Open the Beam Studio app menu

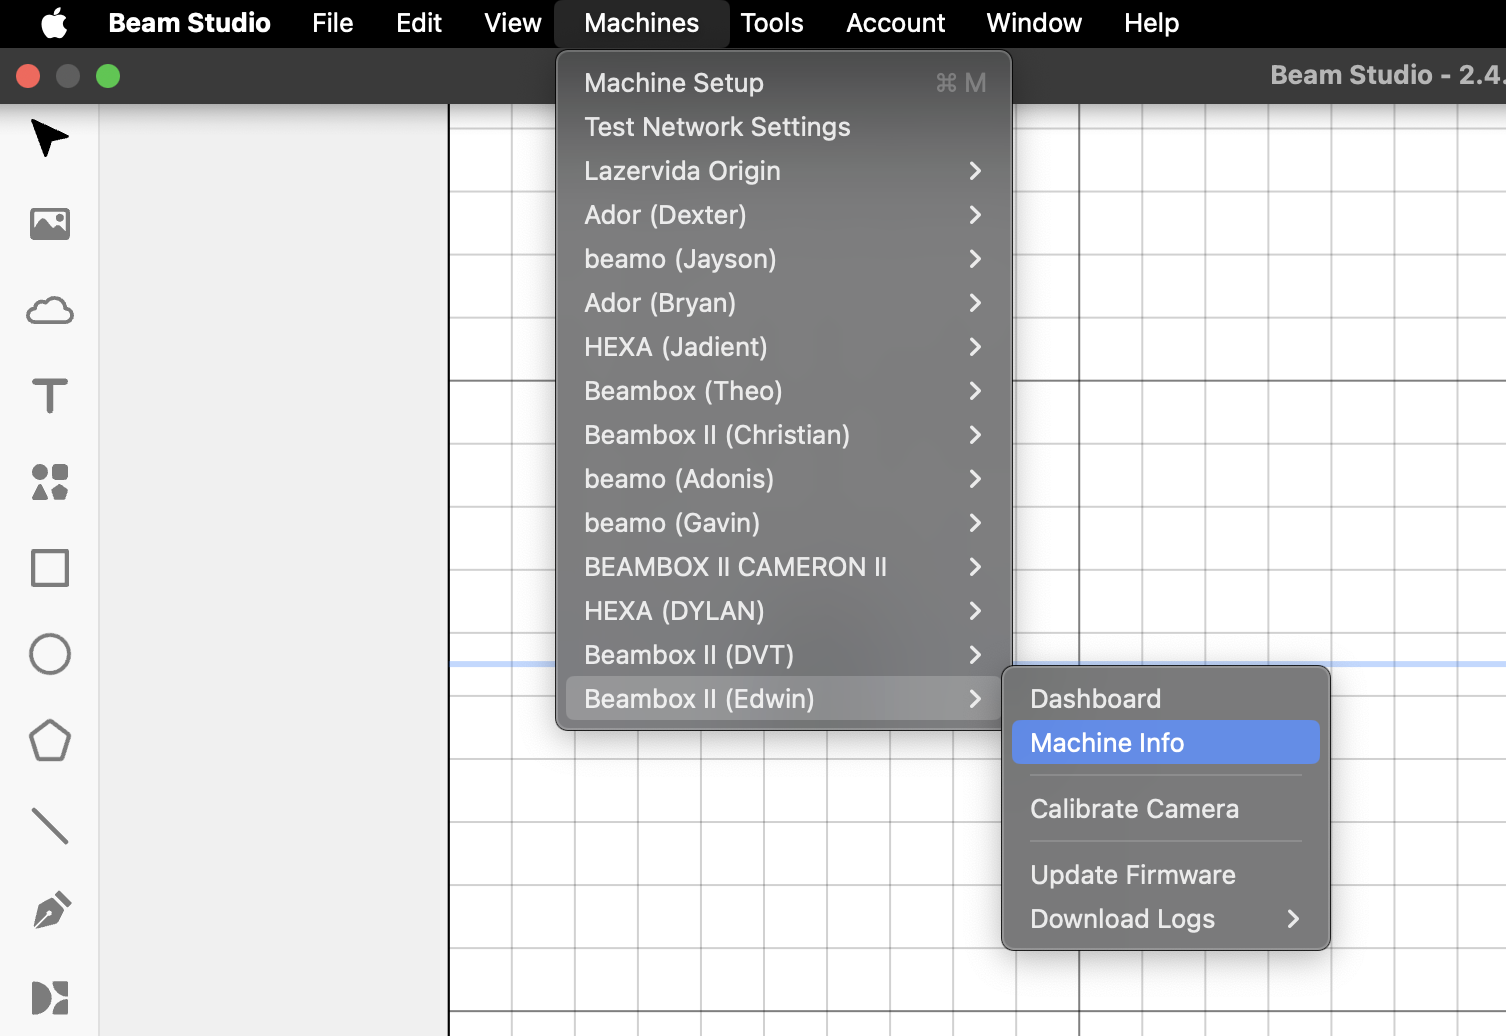point(189,23)
